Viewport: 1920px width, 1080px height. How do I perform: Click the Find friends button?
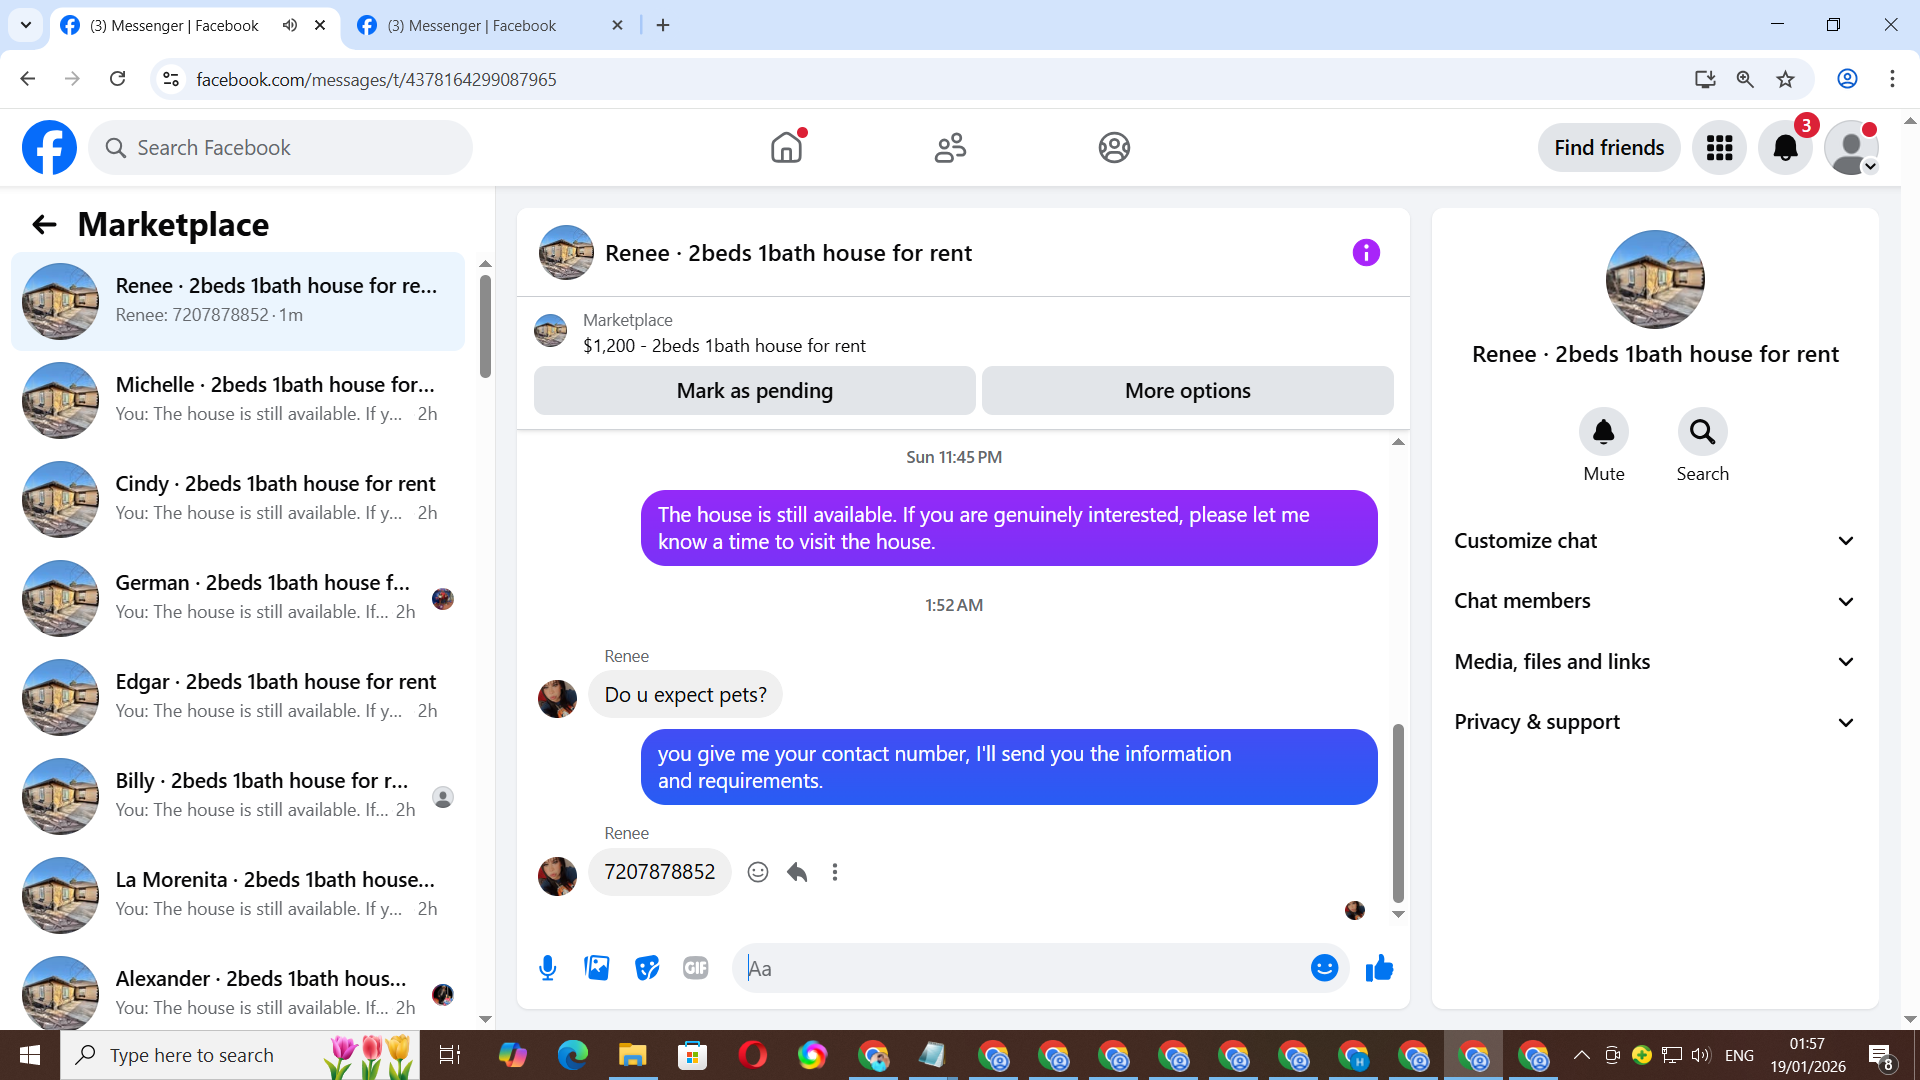(x=1609, y=148)
